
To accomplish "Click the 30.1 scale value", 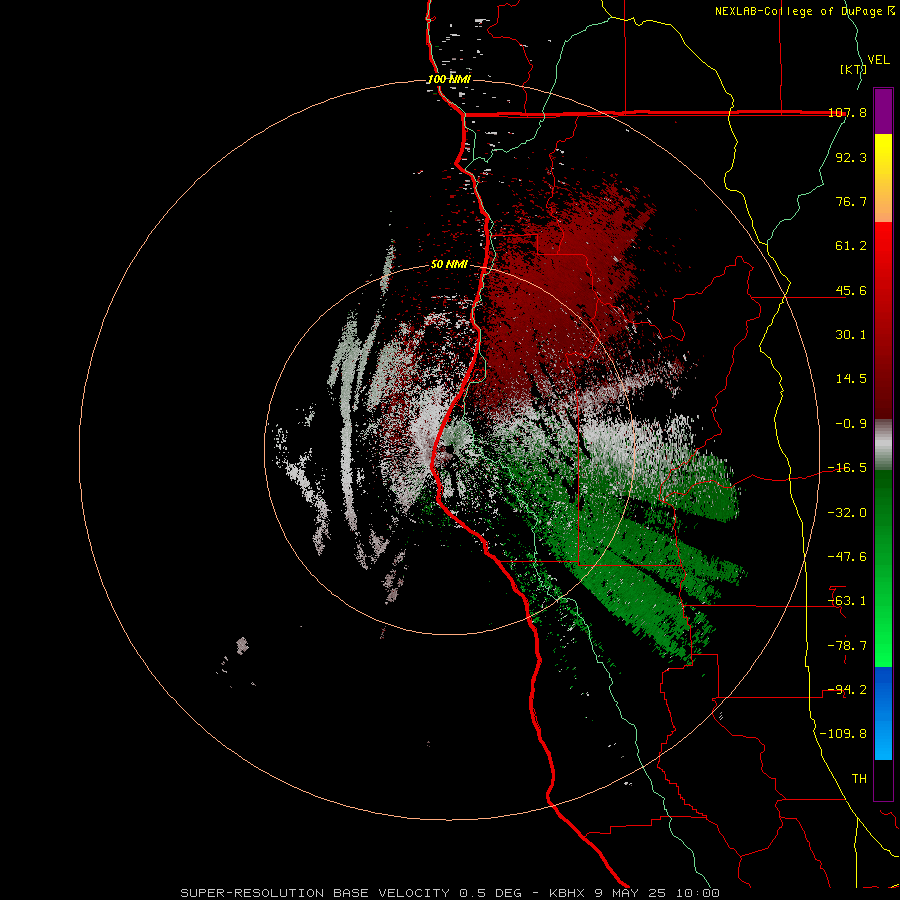I will click(851, 335).
